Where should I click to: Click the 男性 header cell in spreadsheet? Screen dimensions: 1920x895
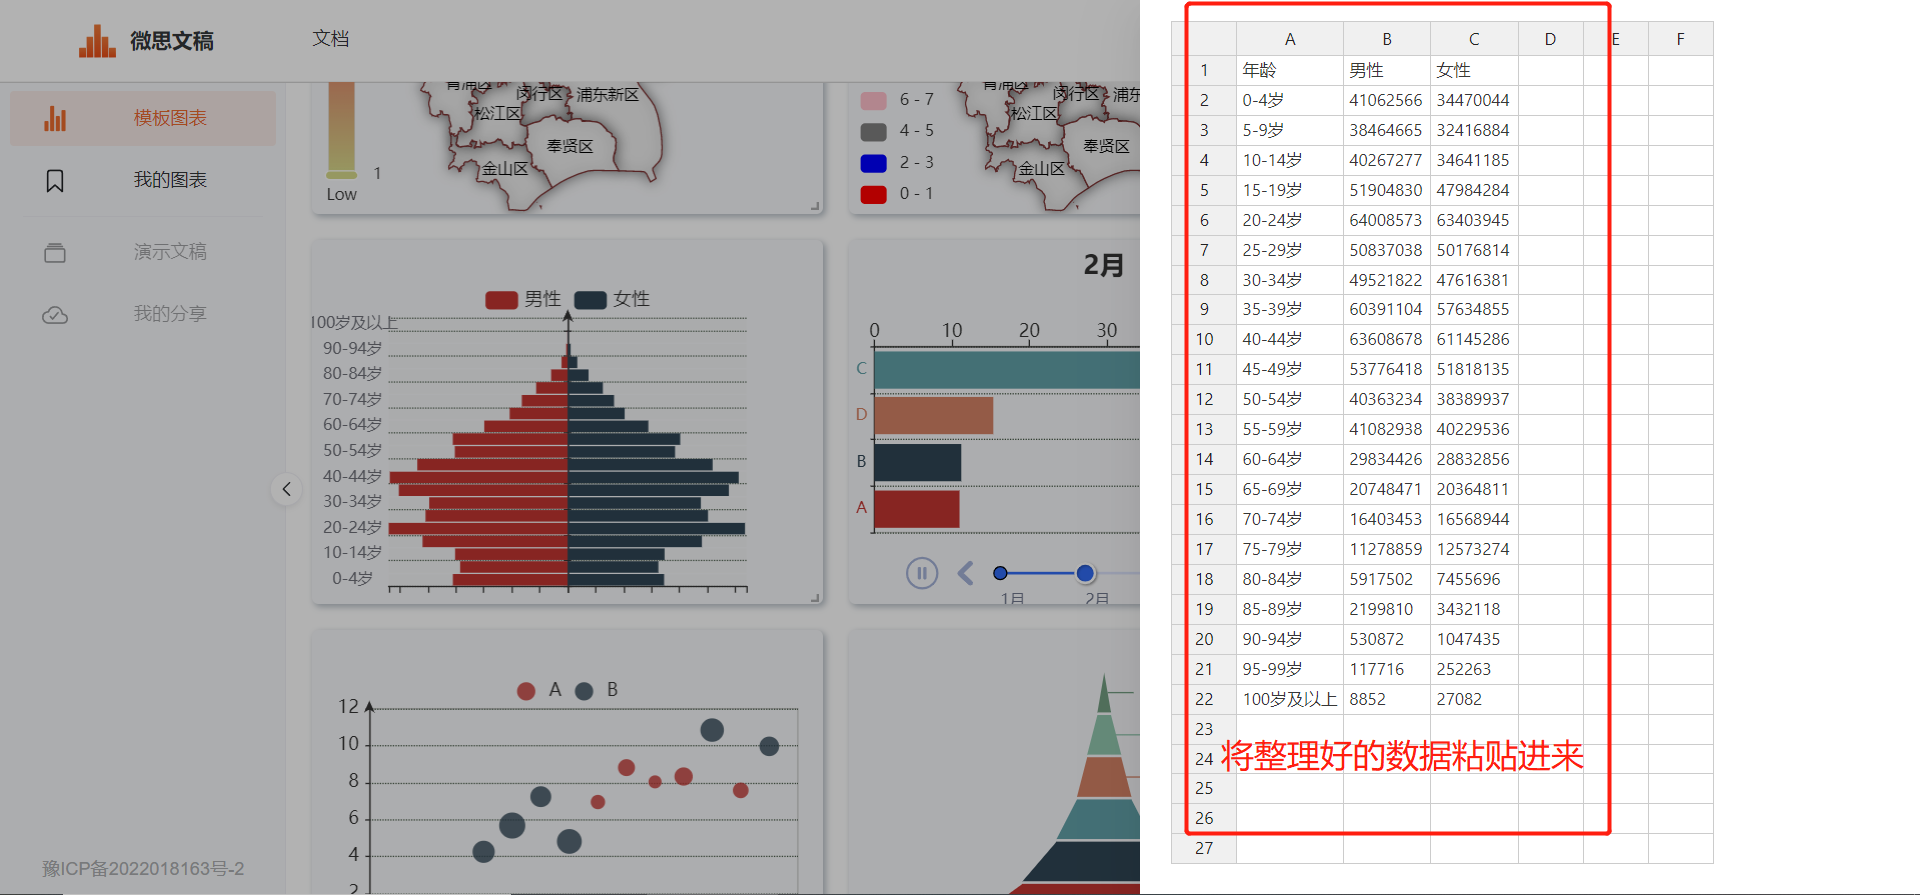tap(1387, 70)
